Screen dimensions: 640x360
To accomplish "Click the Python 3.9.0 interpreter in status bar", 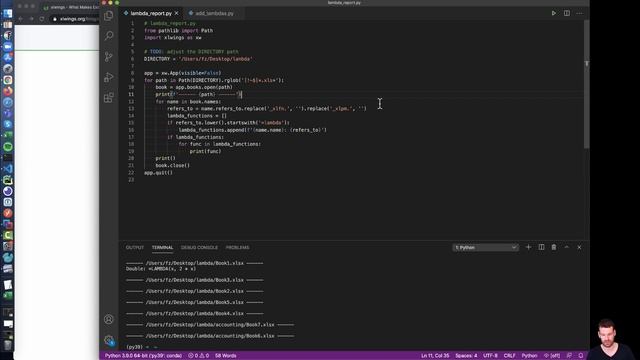I will click(x=143, y=356).
